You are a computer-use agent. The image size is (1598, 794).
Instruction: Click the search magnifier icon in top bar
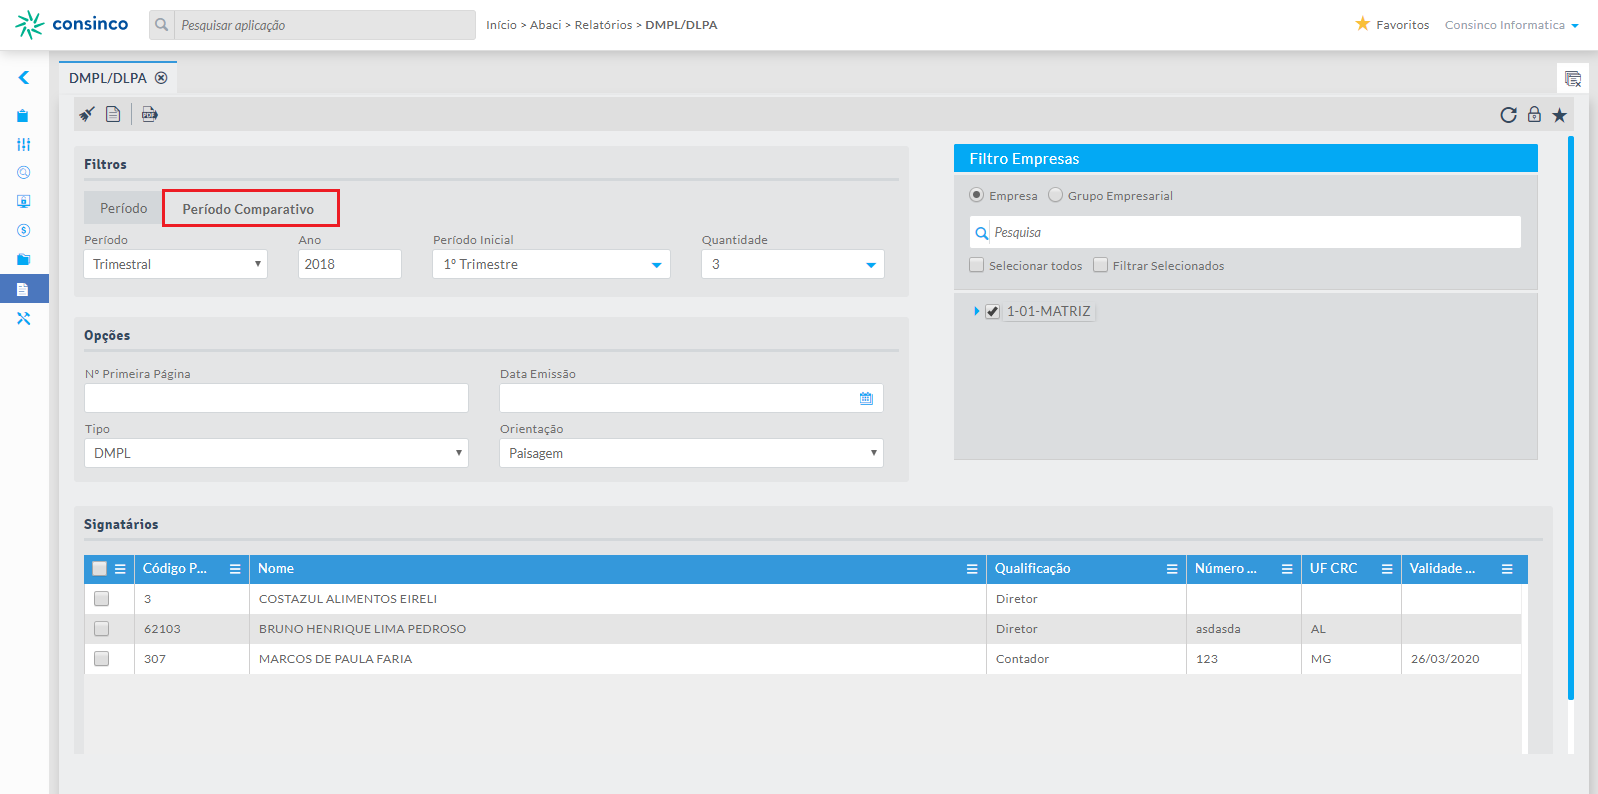(162, 25)
